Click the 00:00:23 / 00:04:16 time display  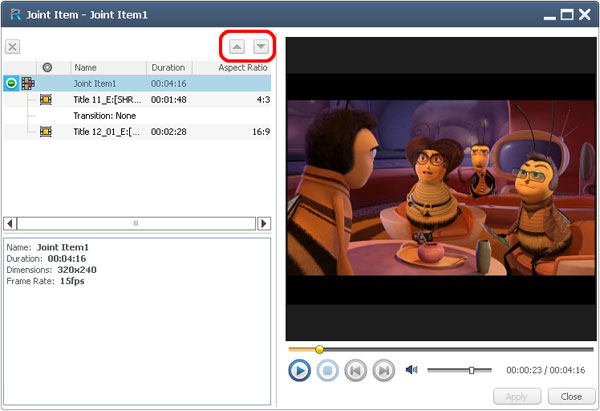point(546,370)
